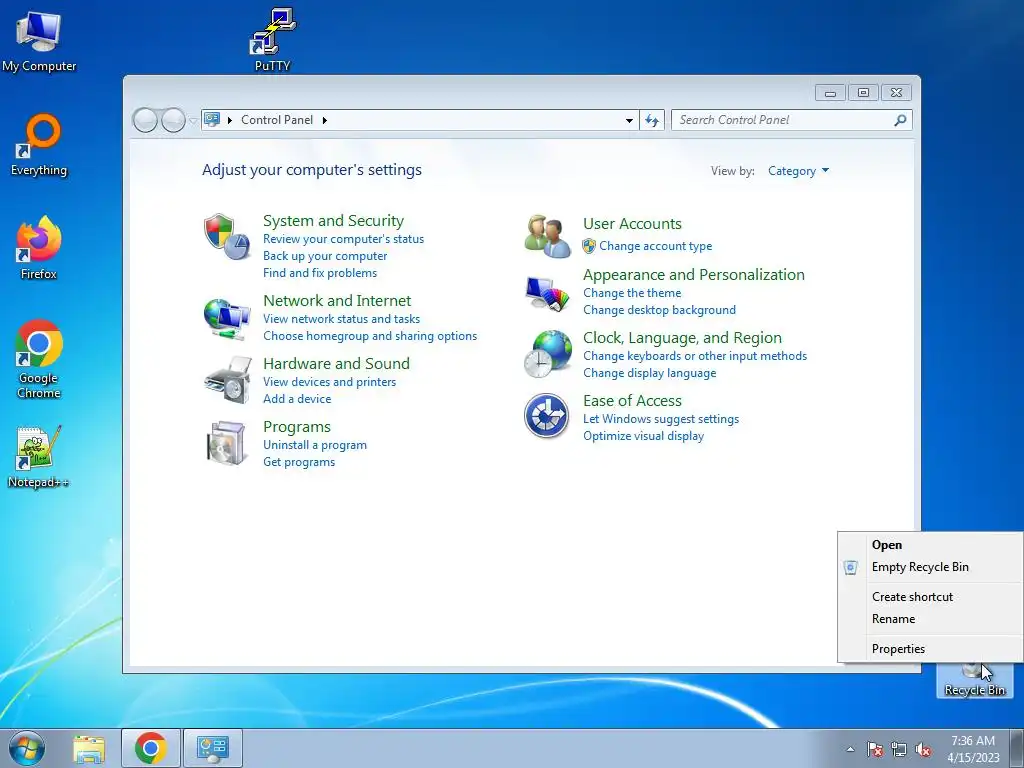Viewport: 1024px width, 768px height.
Task: Click Control Panel breadcrumb in address bar
Action: click(277, 120)
